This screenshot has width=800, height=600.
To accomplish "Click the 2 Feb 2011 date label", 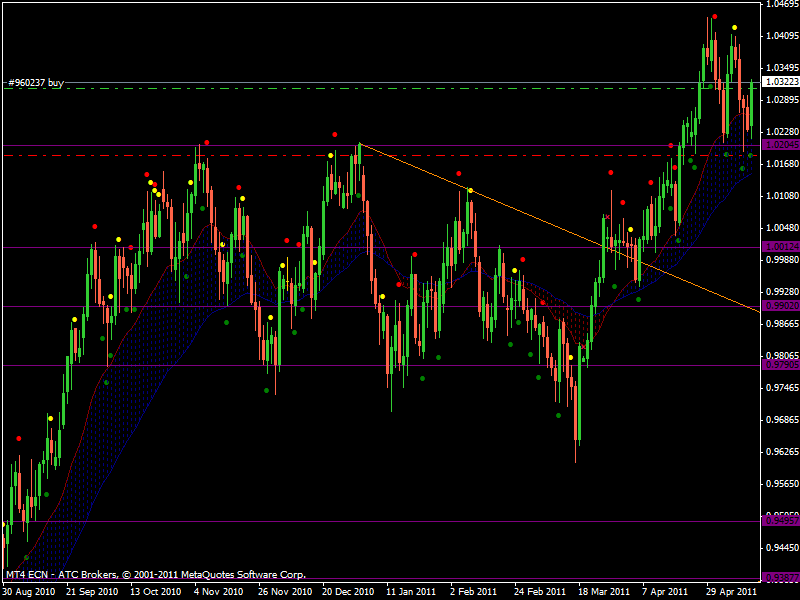I will [473, 592].
